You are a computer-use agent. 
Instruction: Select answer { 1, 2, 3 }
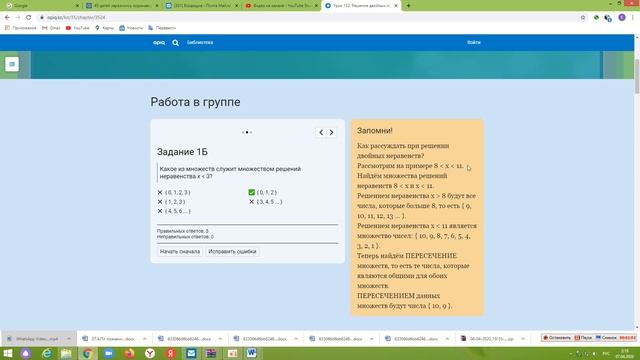[172, 202]
